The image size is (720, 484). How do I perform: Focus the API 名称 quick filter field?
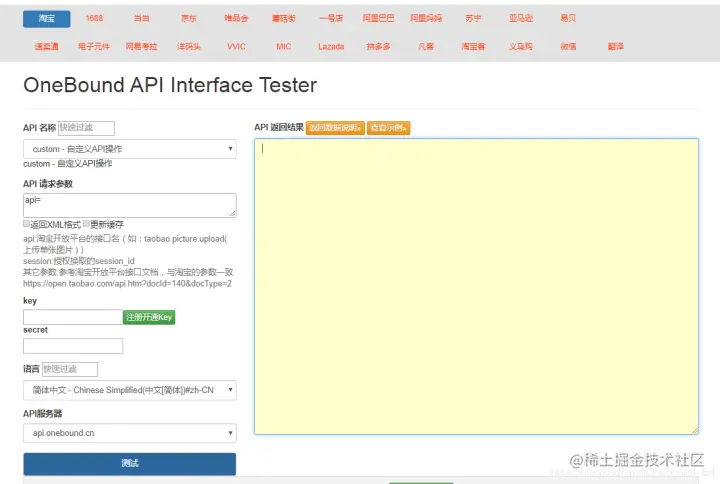pos(86,128)
